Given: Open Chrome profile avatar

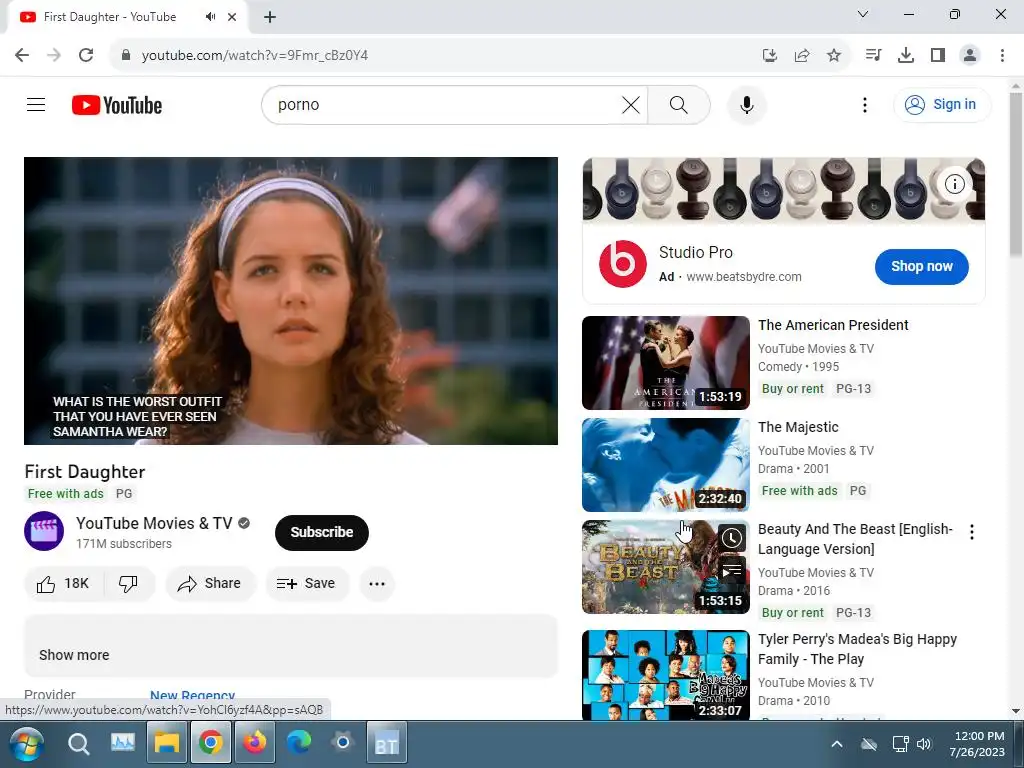Looking at the screenshot, I should [970, 55].
